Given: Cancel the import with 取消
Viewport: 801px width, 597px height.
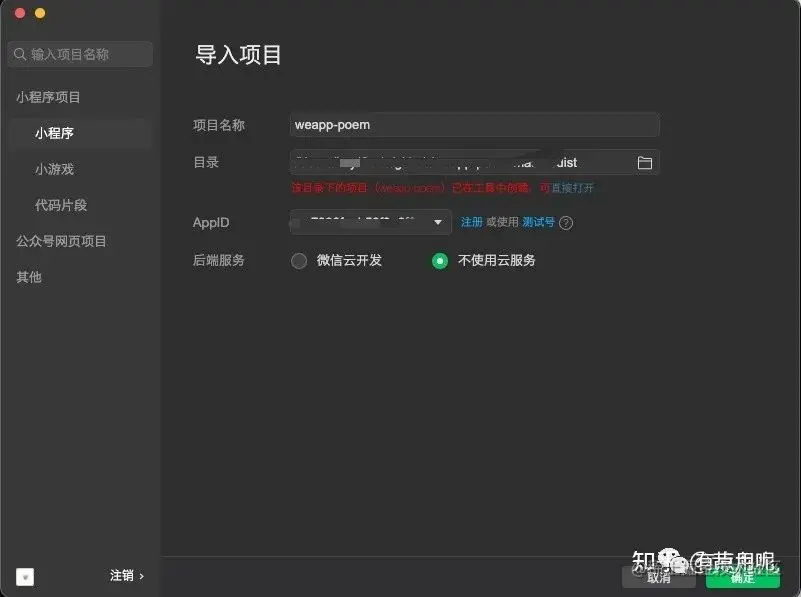Looking at the screenshot, I should pyautogui.click(x=659, y=578).
